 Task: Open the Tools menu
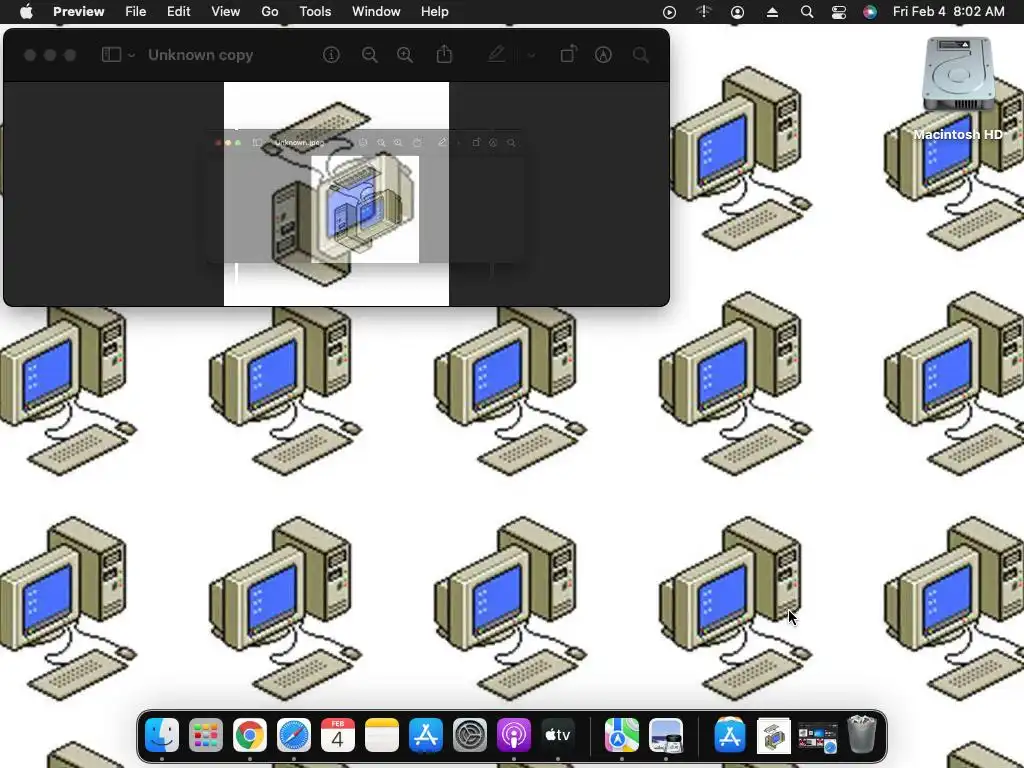(x=315, y=11)
